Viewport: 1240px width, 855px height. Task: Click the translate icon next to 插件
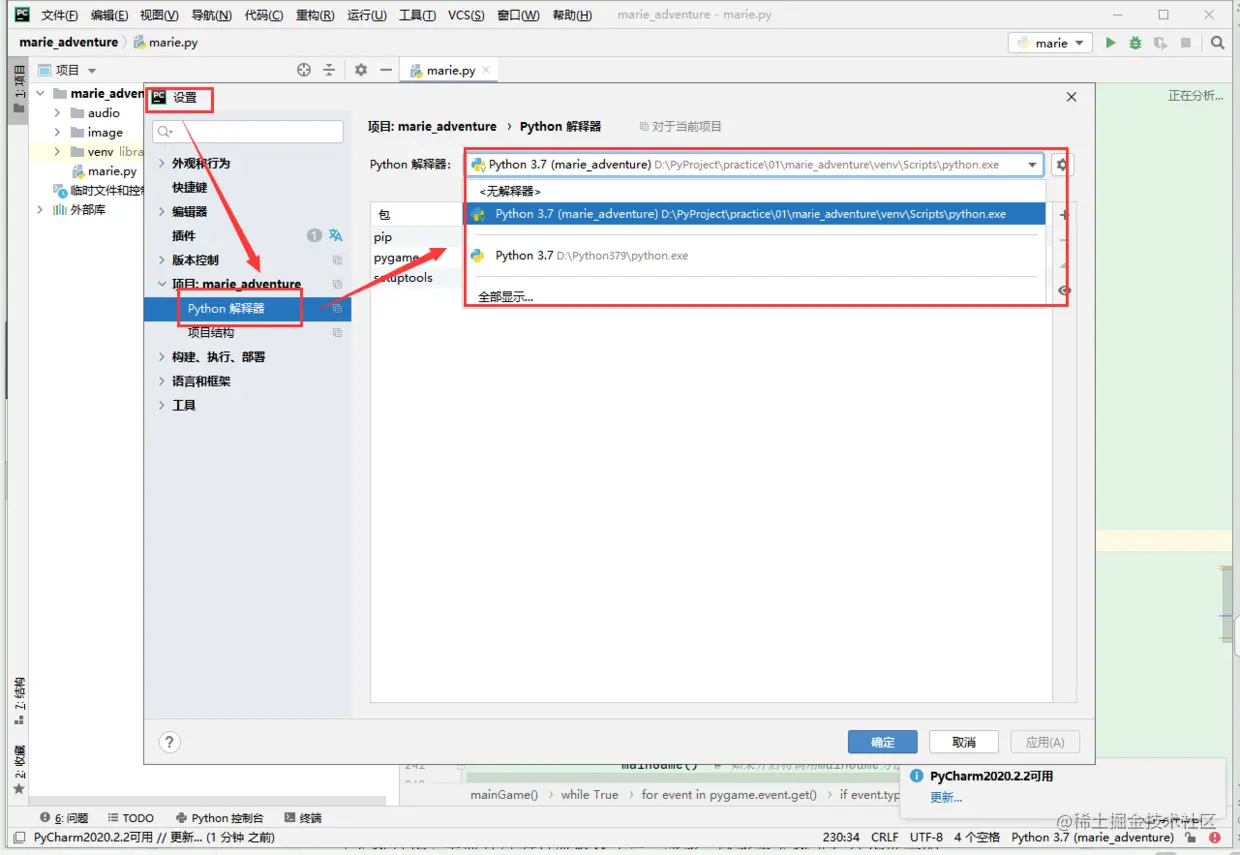click(336, 236)
